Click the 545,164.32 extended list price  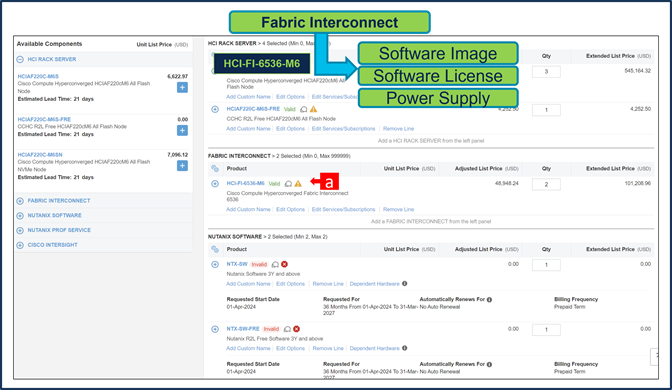coord(638,71)
